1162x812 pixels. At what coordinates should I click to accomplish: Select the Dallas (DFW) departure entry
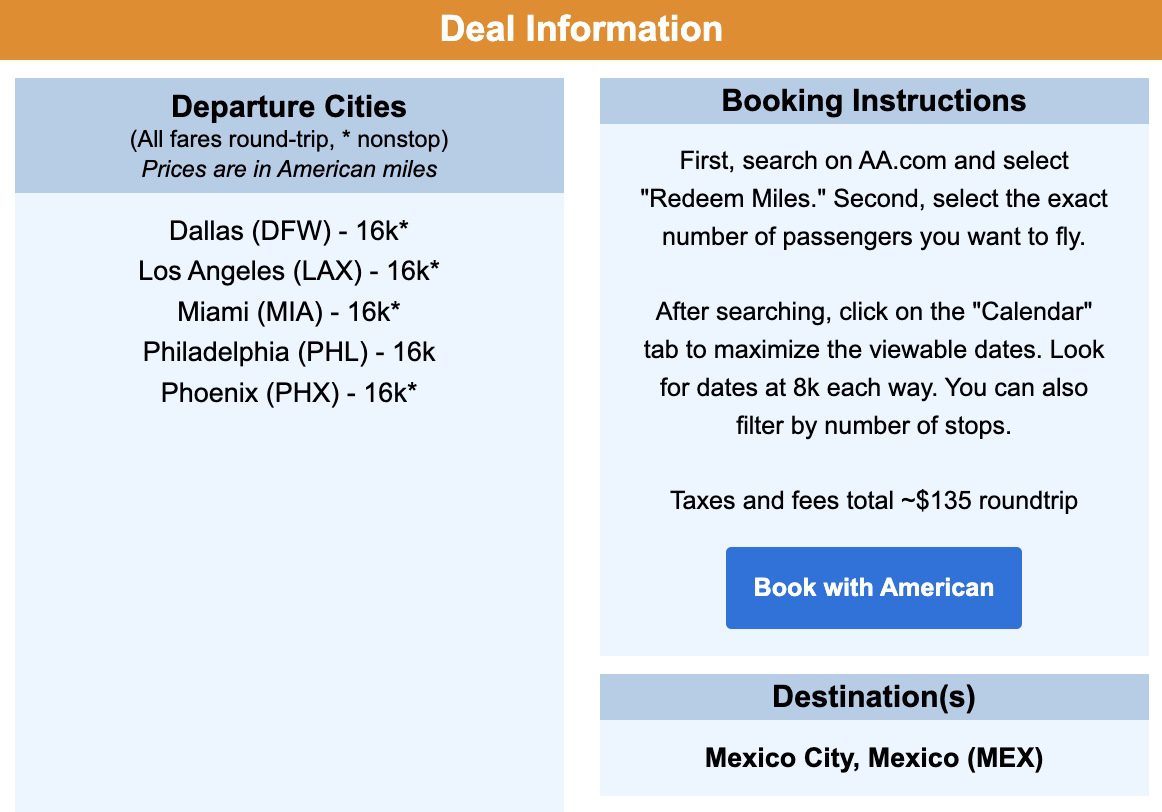[x=289, y=230]
